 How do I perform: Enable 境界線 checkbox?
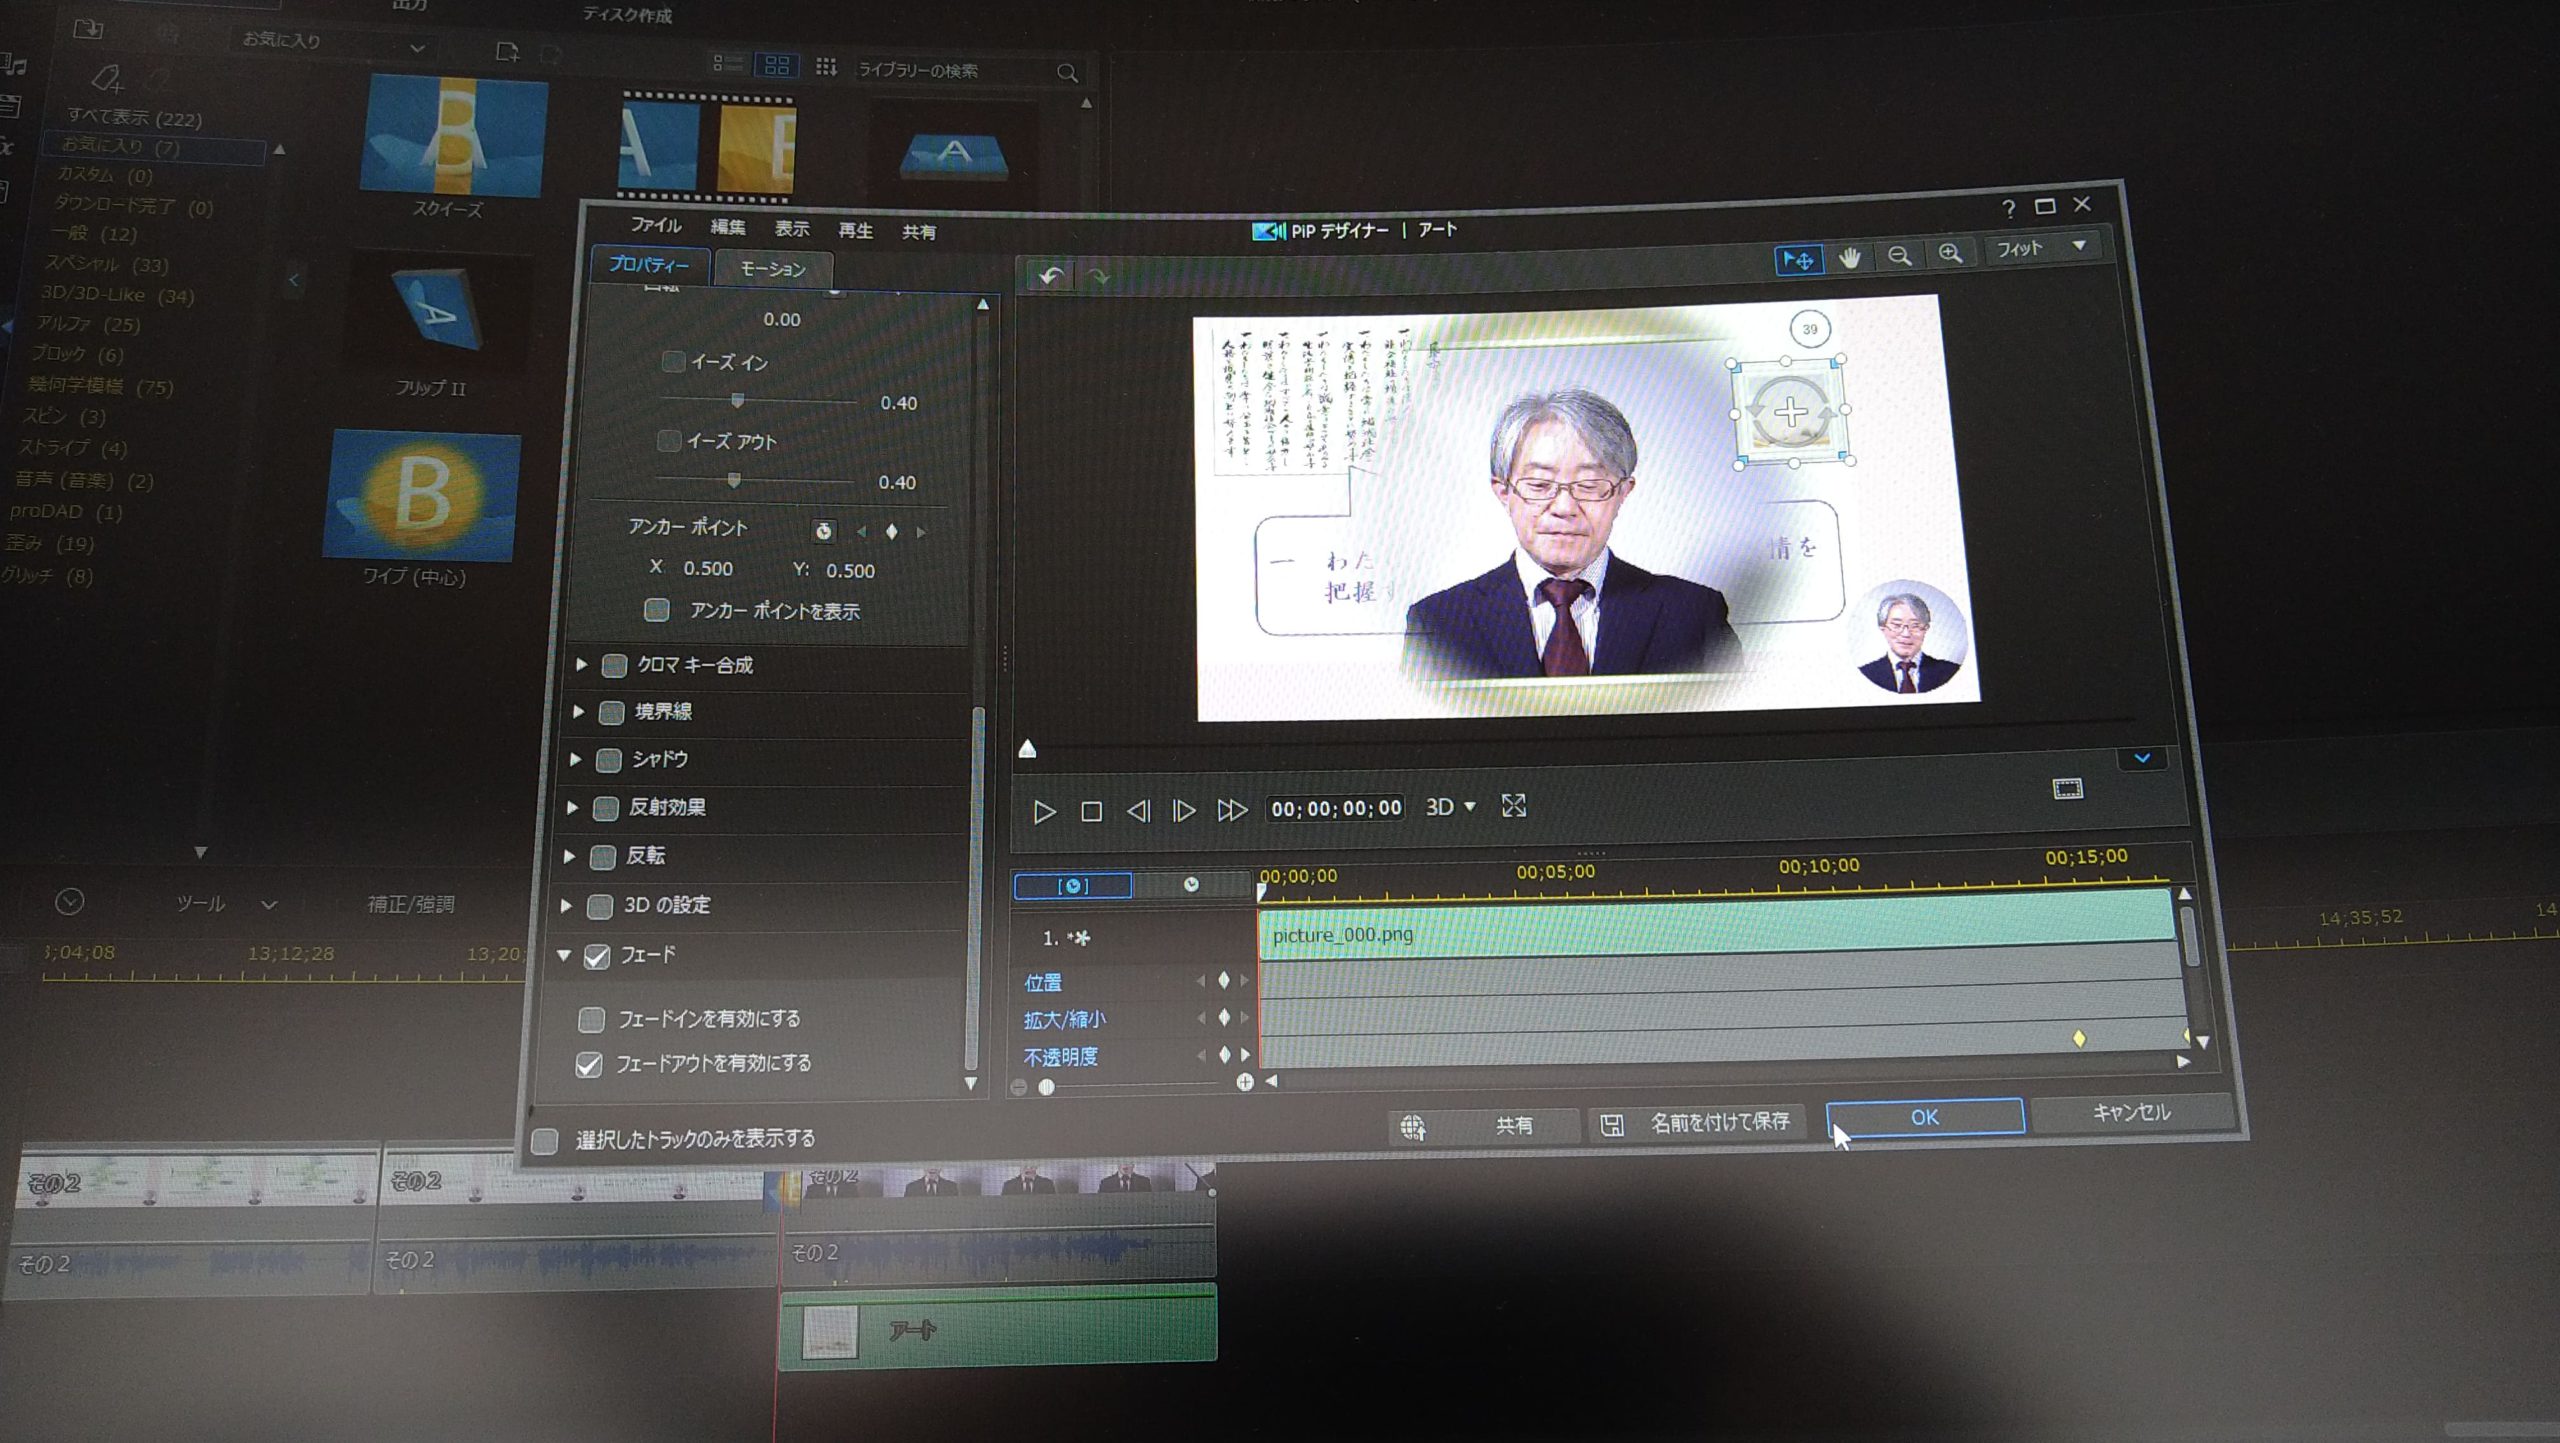(x=611, y=712)
